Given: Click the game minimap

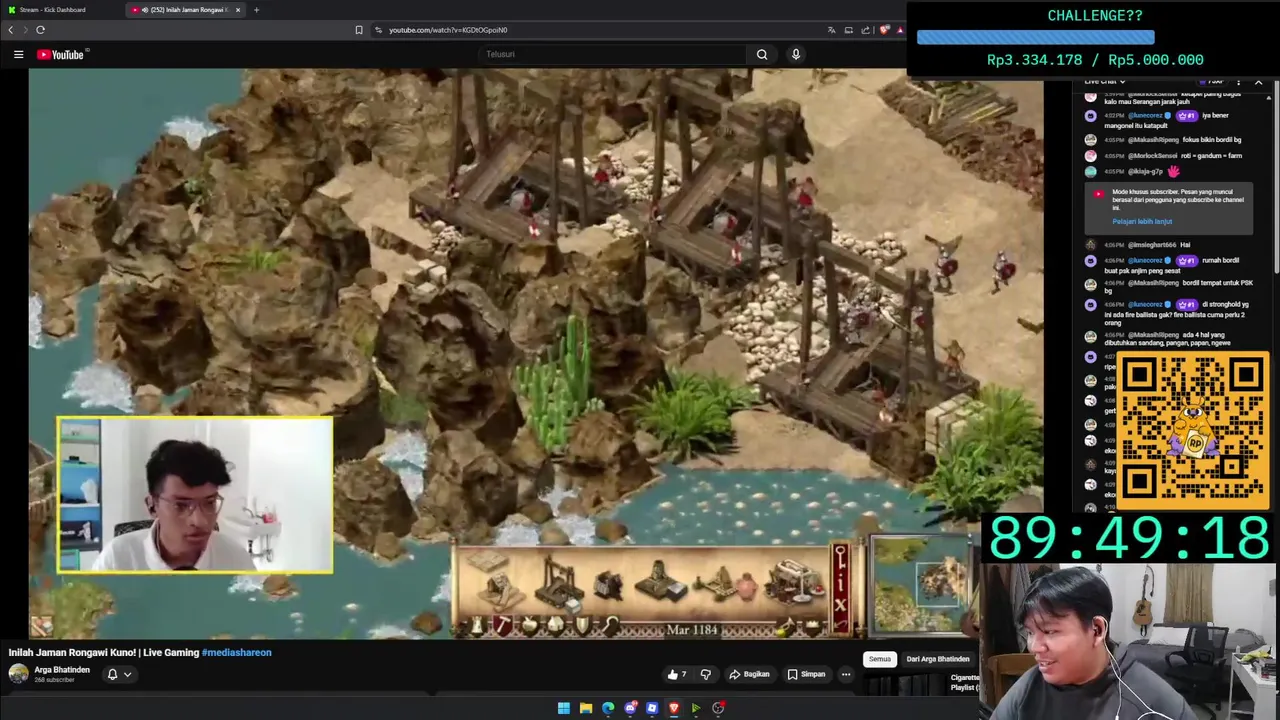Looking at the screenshot, I should 921,586.
